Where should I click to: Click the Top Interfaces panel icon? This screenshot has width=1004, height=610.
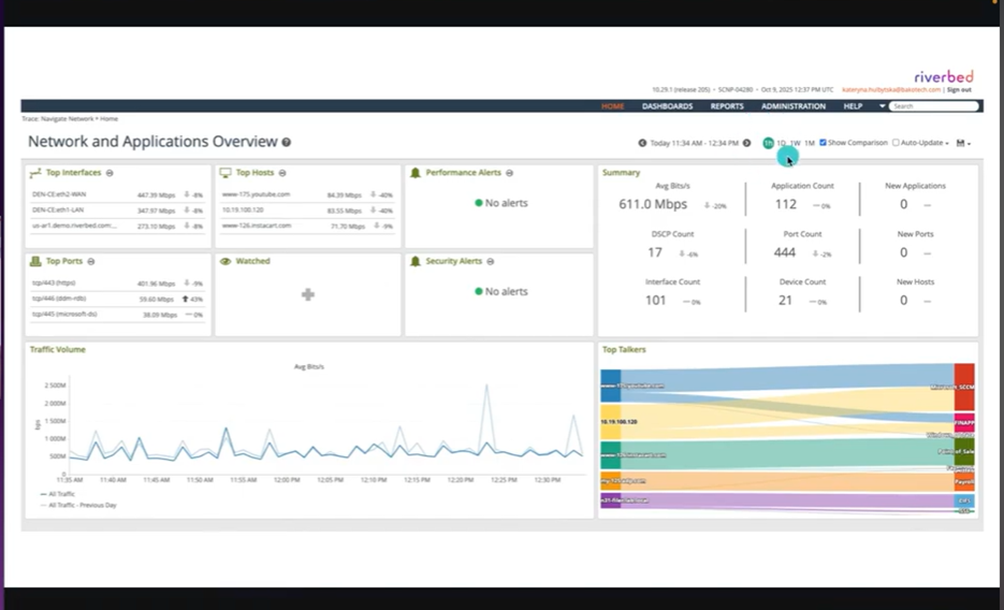tap(37, 173)
